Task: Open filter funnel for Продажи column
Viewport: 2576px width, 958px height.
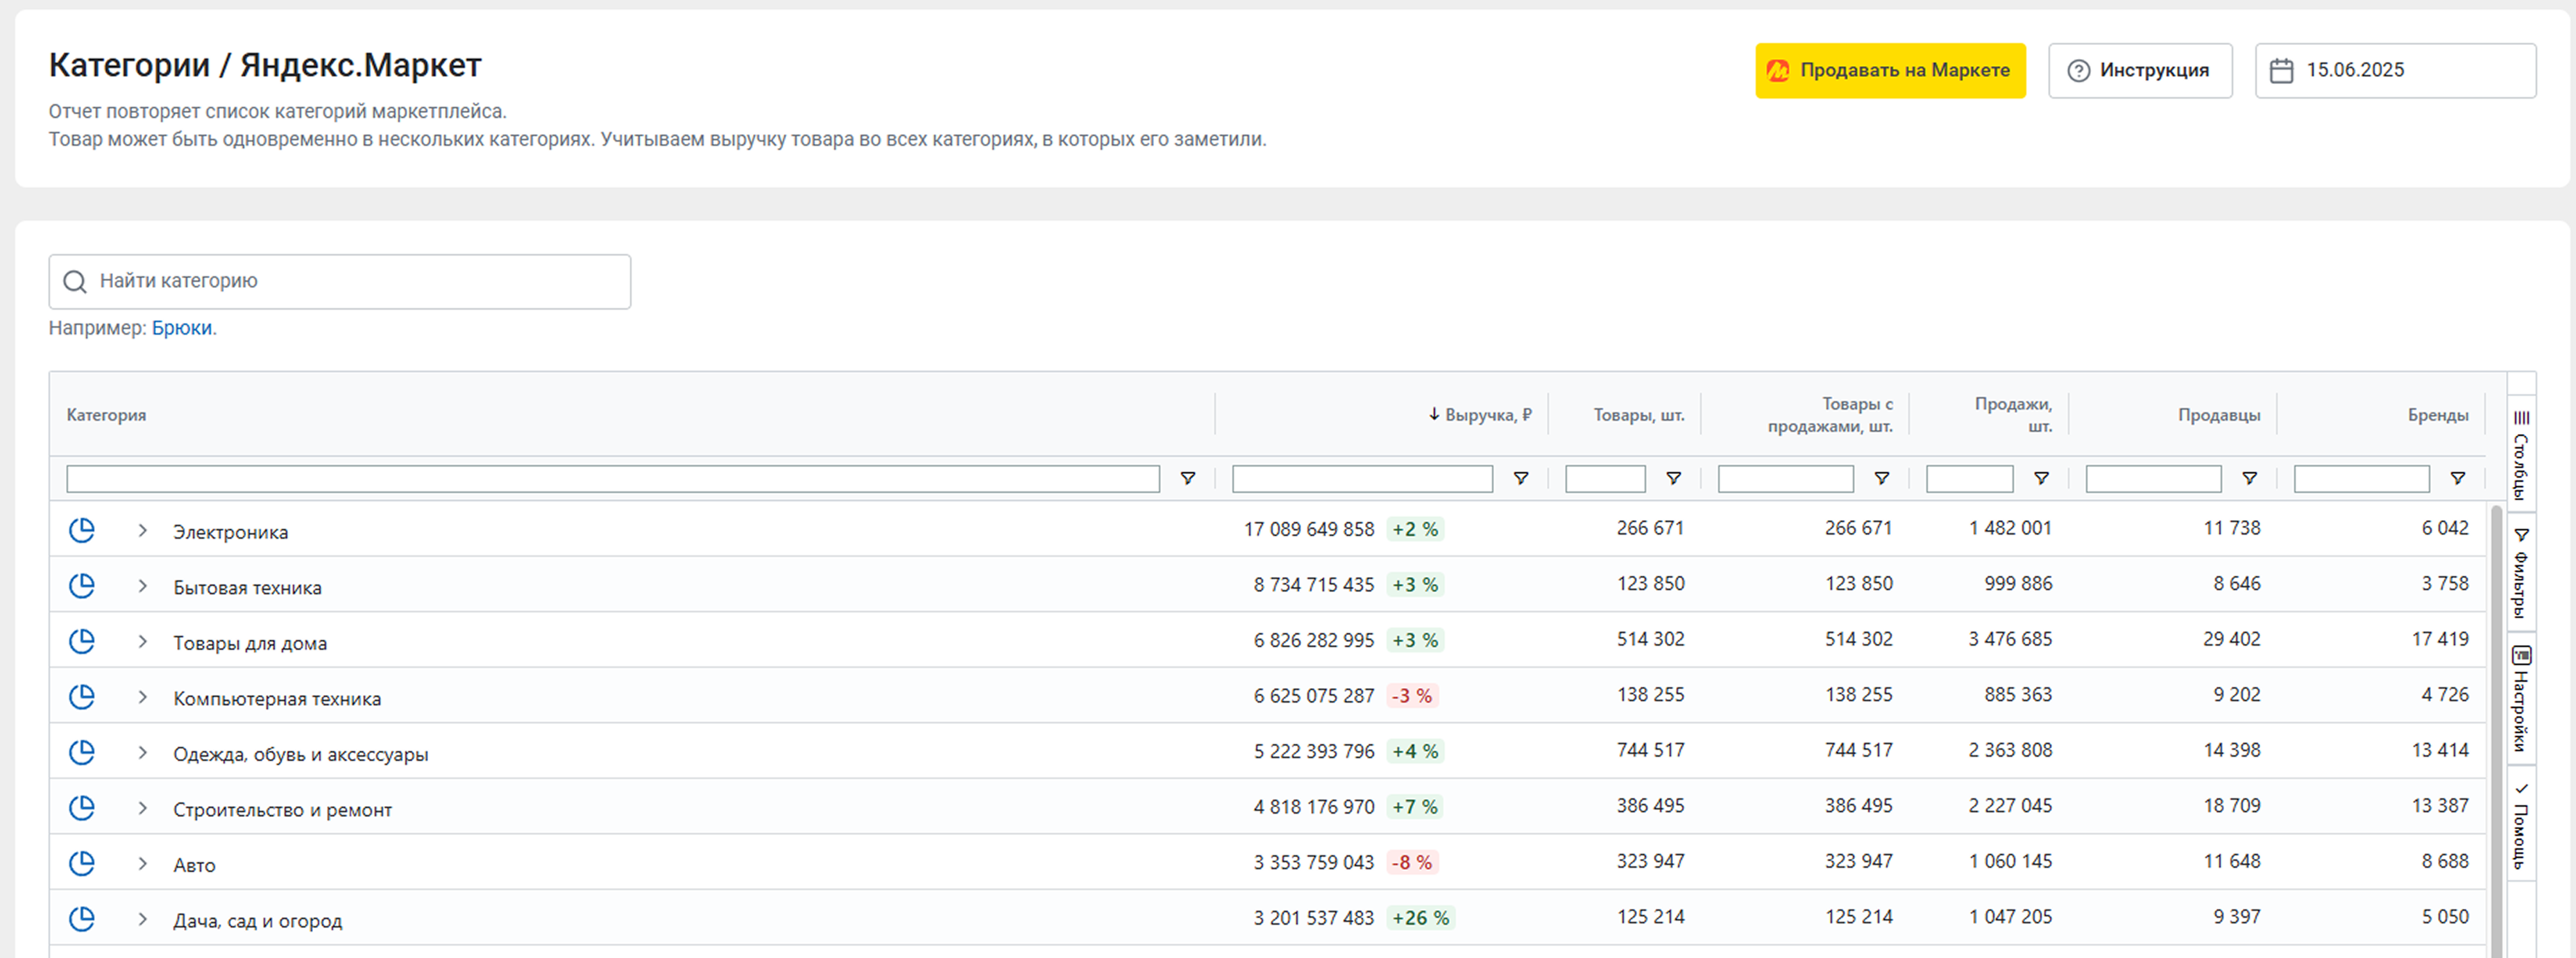Action: click(2042, 479)
